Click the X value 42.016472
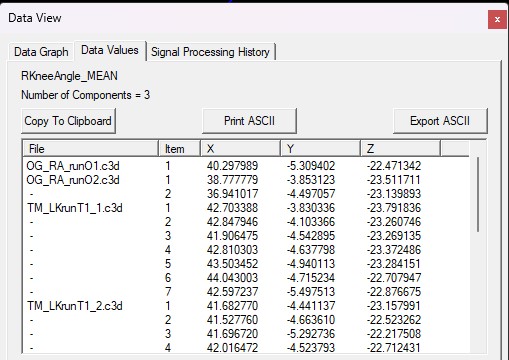Image resolution: width=509 pixels, height=360 pixels. click(x=232, y=348)
